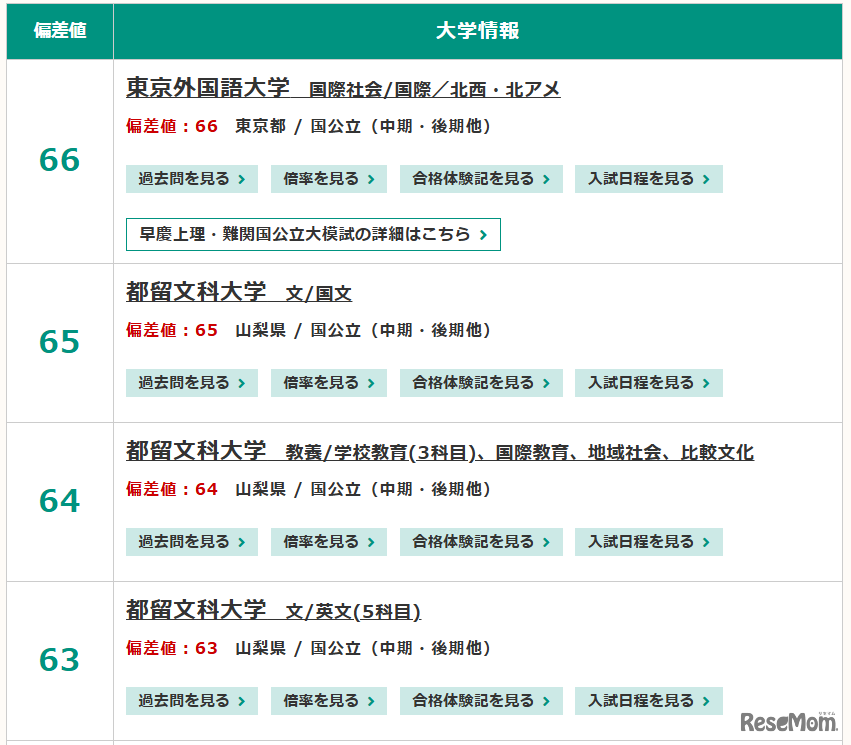This screenshot has height=745, width=851.
Task: Click 合格体験記を見る for the 教養 department
Action: tap(481, 542)
